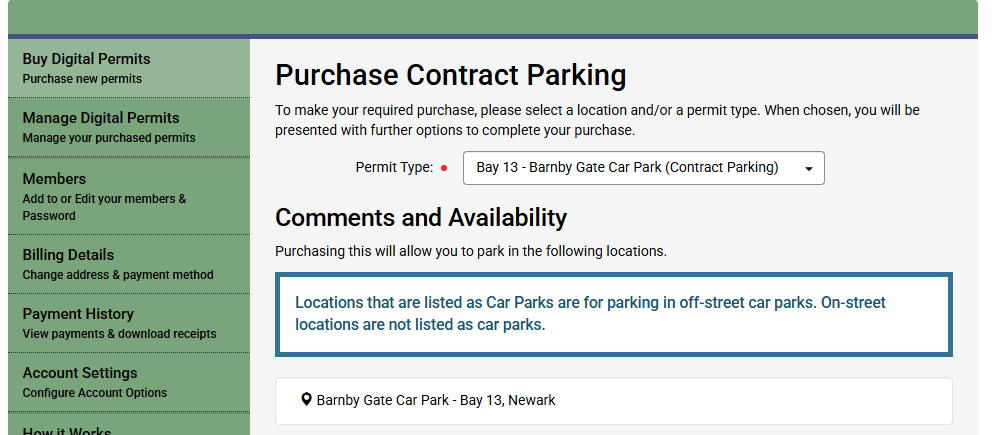Open Account Settings in the sidebar

pyautogui.click(x=80, y=373)
